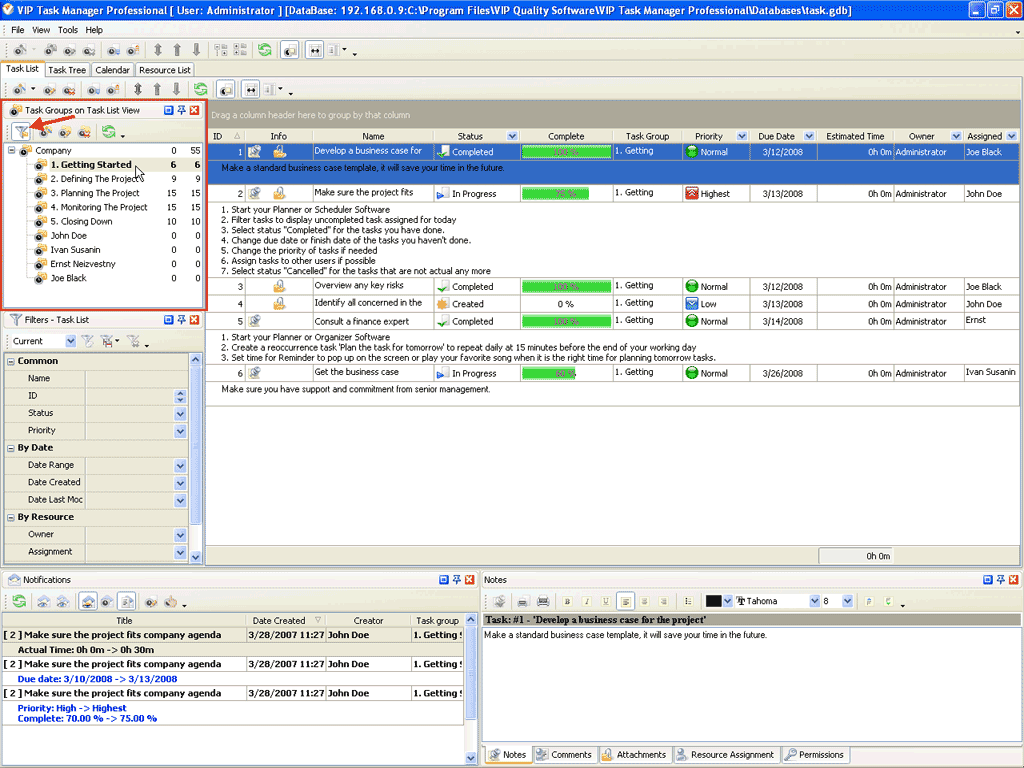Maximize the Filters - Task List panel
This screenshot has height=768, width=1024.
pos(168,319)
